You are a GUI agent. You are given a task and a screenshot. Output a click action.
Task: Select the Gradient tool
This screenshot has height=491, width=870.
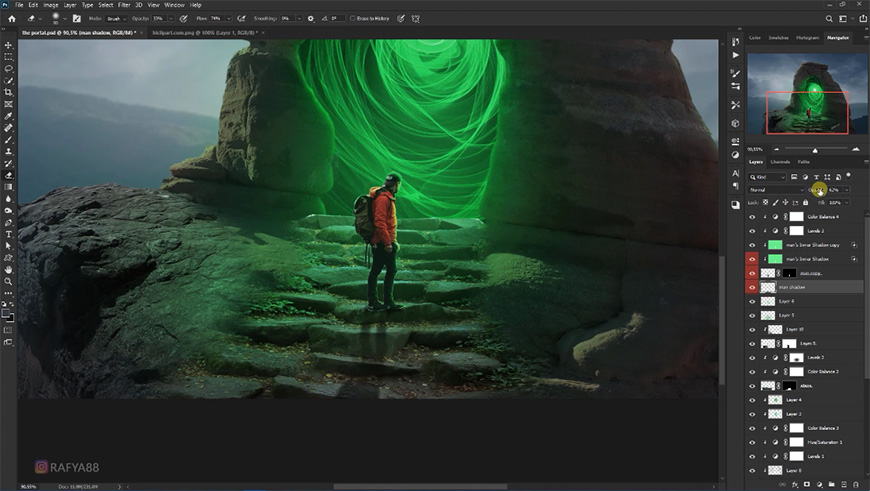point(8,187)
